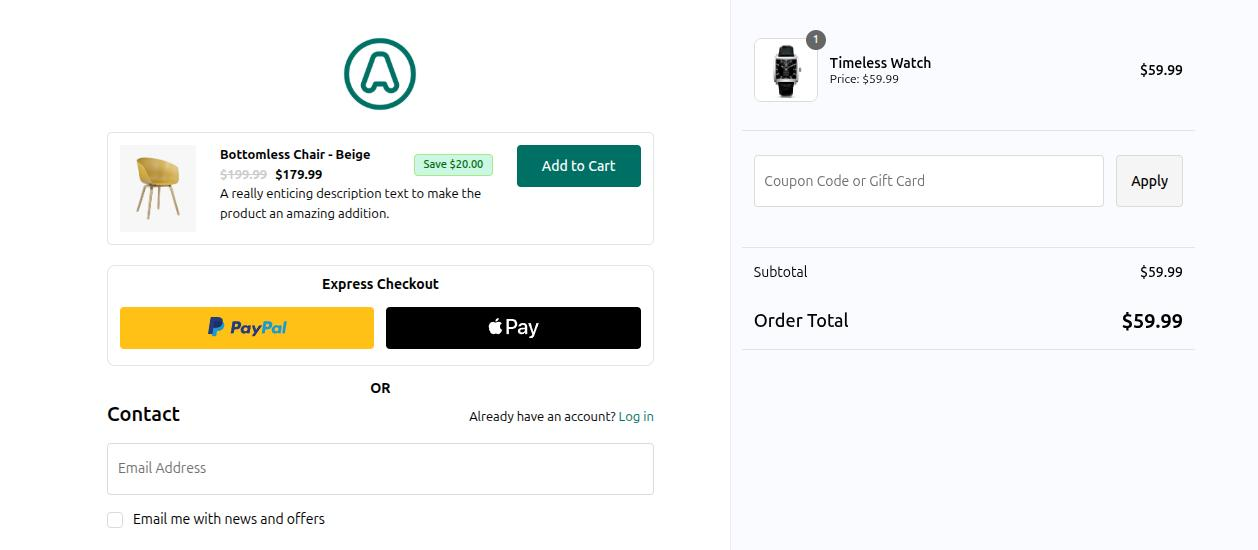Click the crossed-out $199.99 original price
This screenshot has height=550, width=1258.
[x=243, y=175]
